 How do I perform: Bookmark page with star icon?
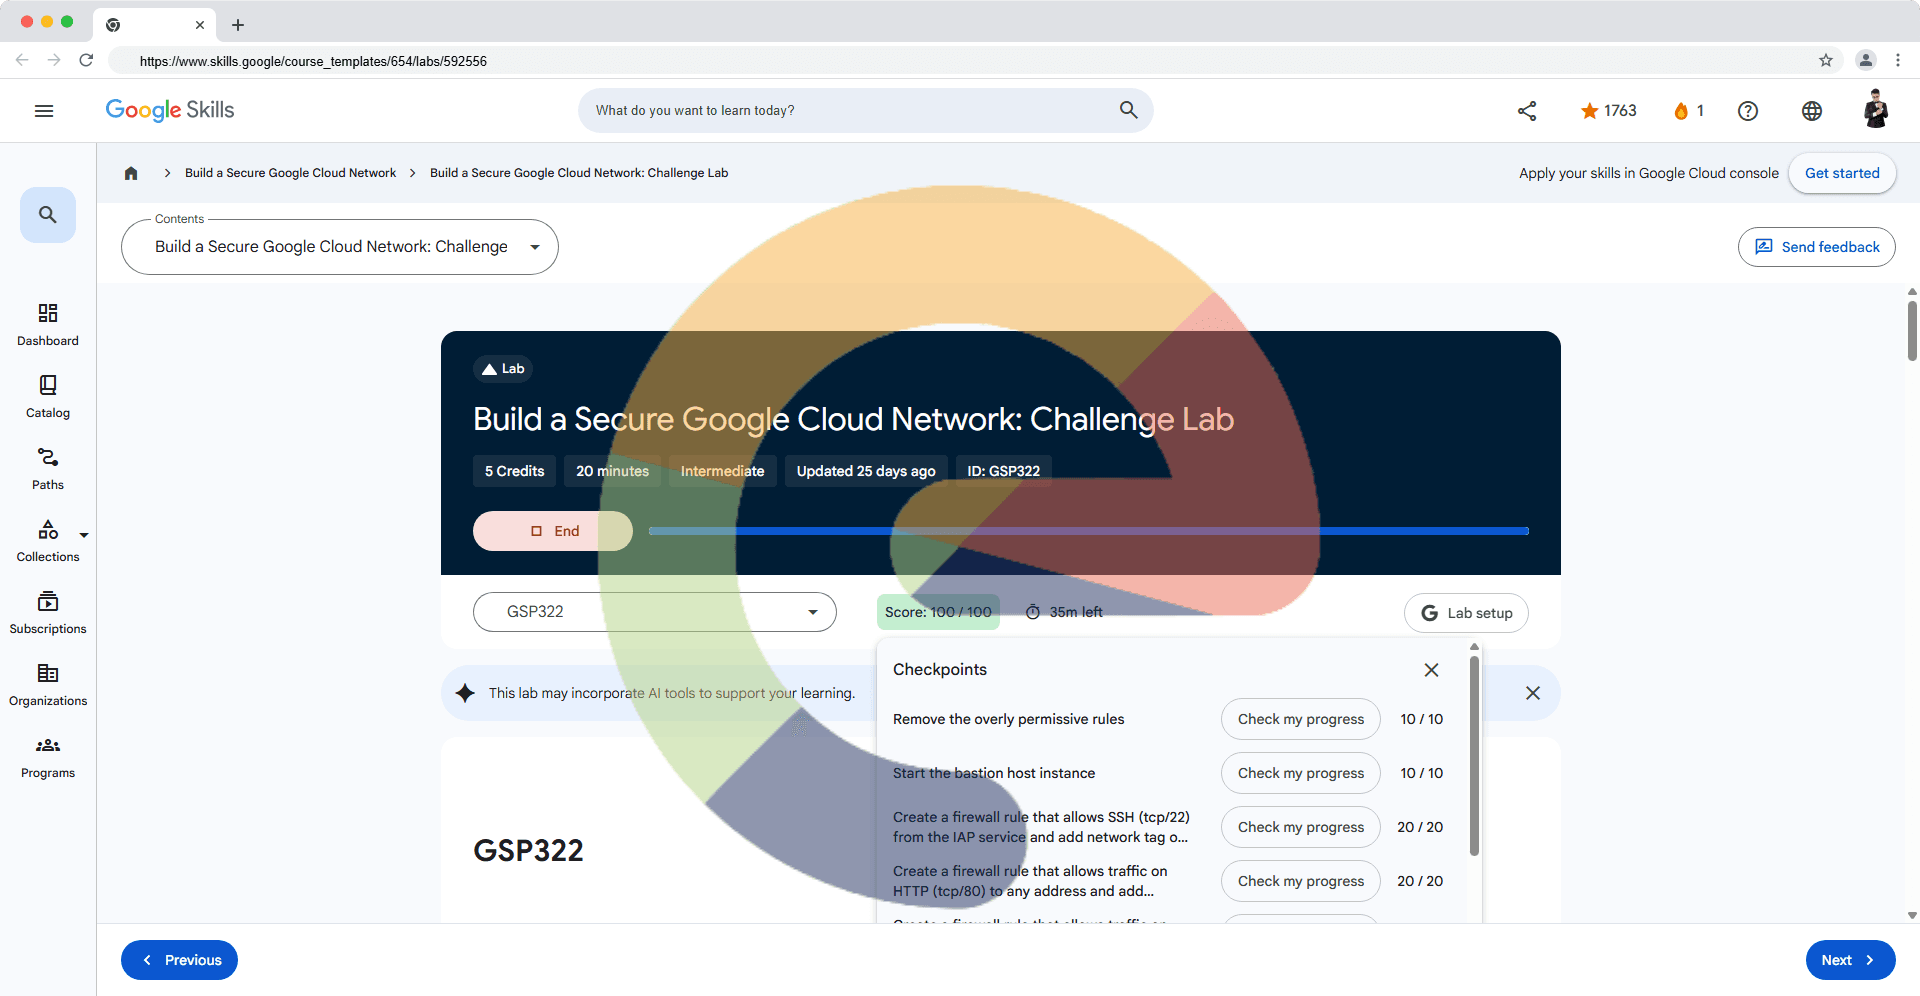coord(1826,60)
